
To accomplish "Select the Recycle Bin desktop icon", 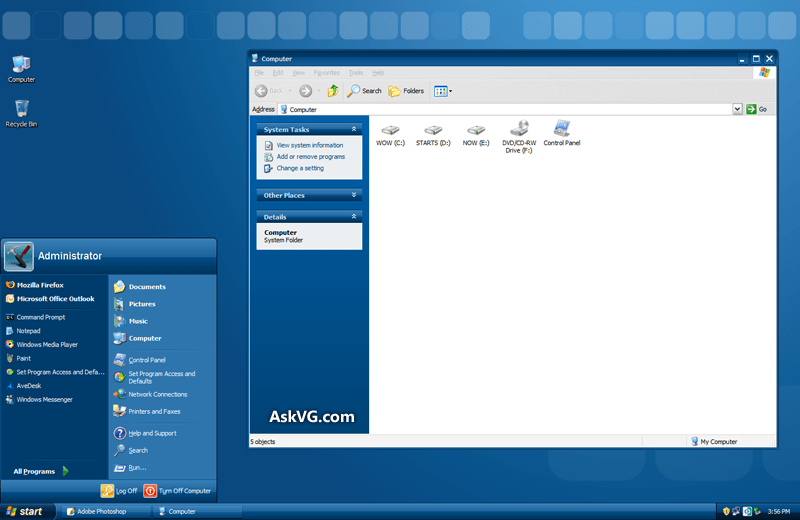I will tap(21, 113).
